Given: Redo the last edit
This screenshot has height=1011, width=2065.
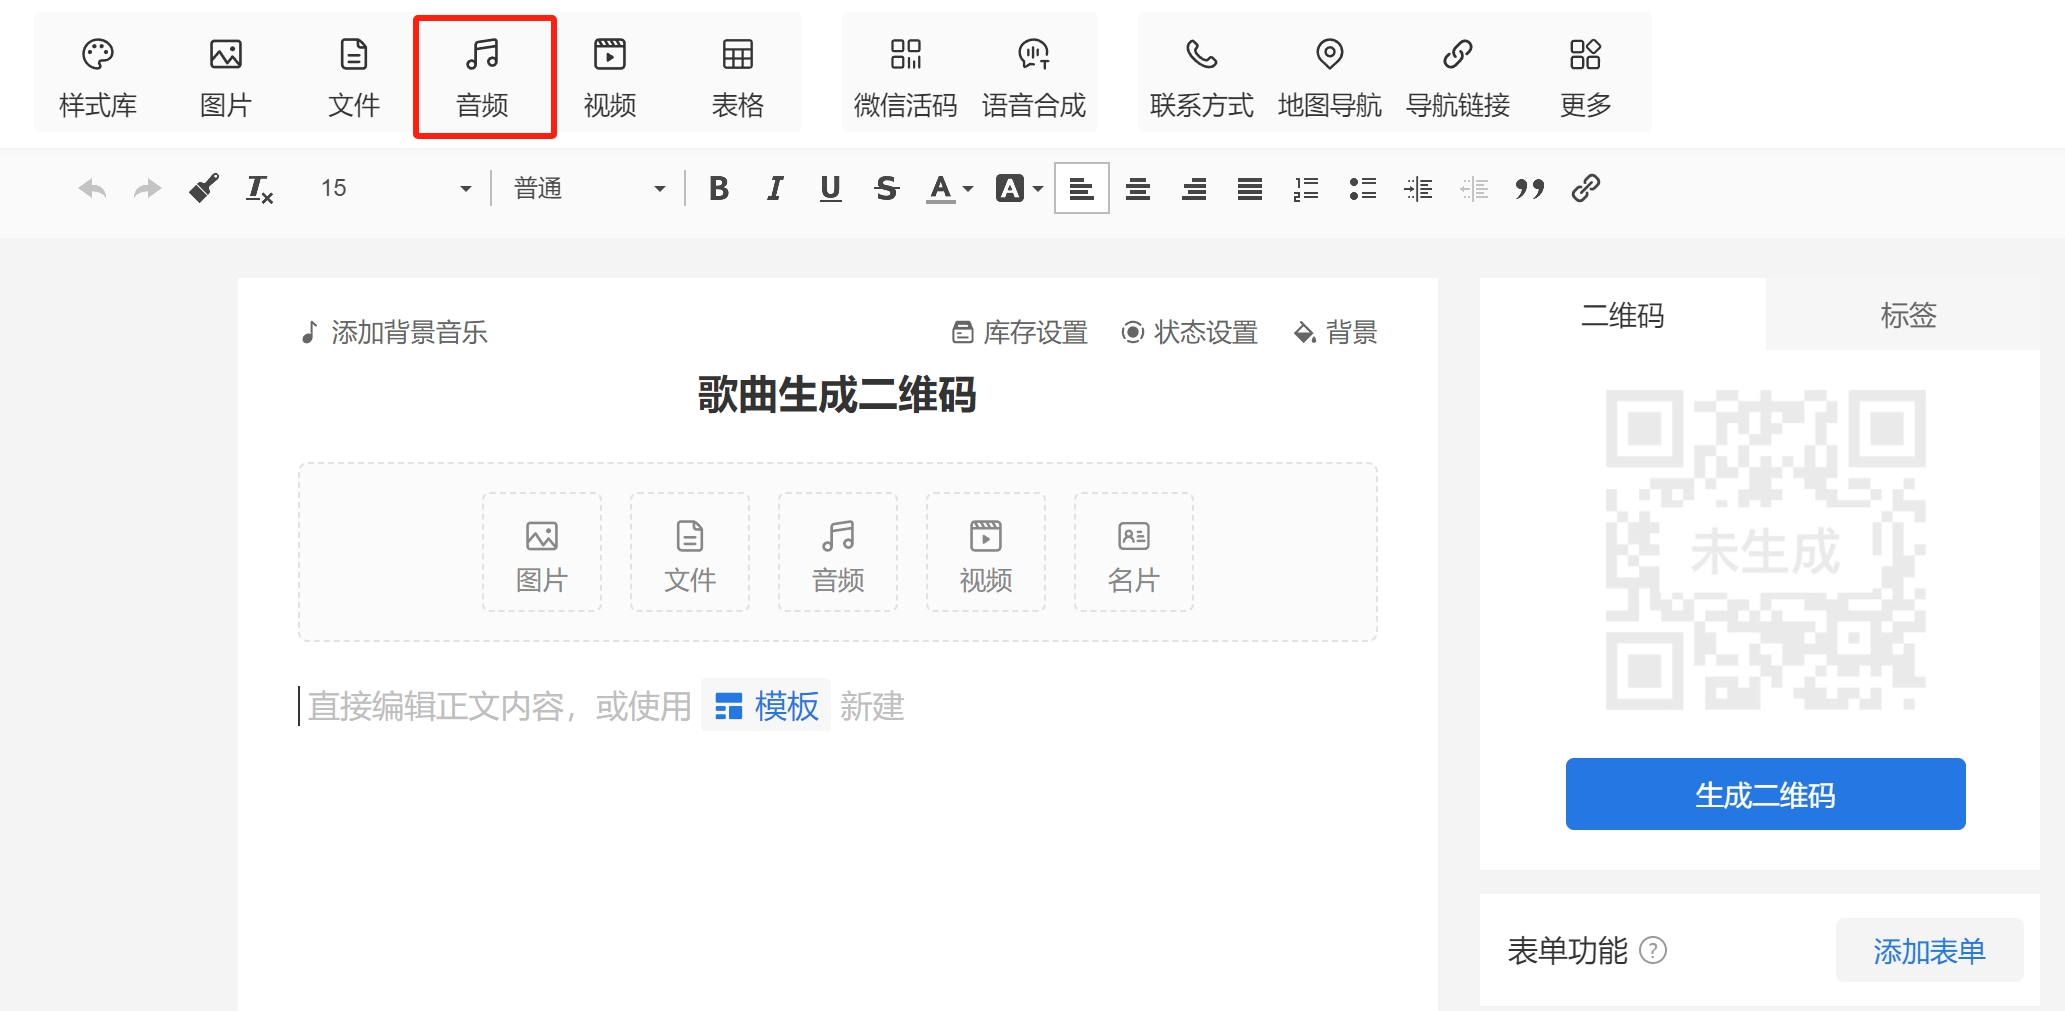Looking at the screenshot, I should tap(148, 188).
